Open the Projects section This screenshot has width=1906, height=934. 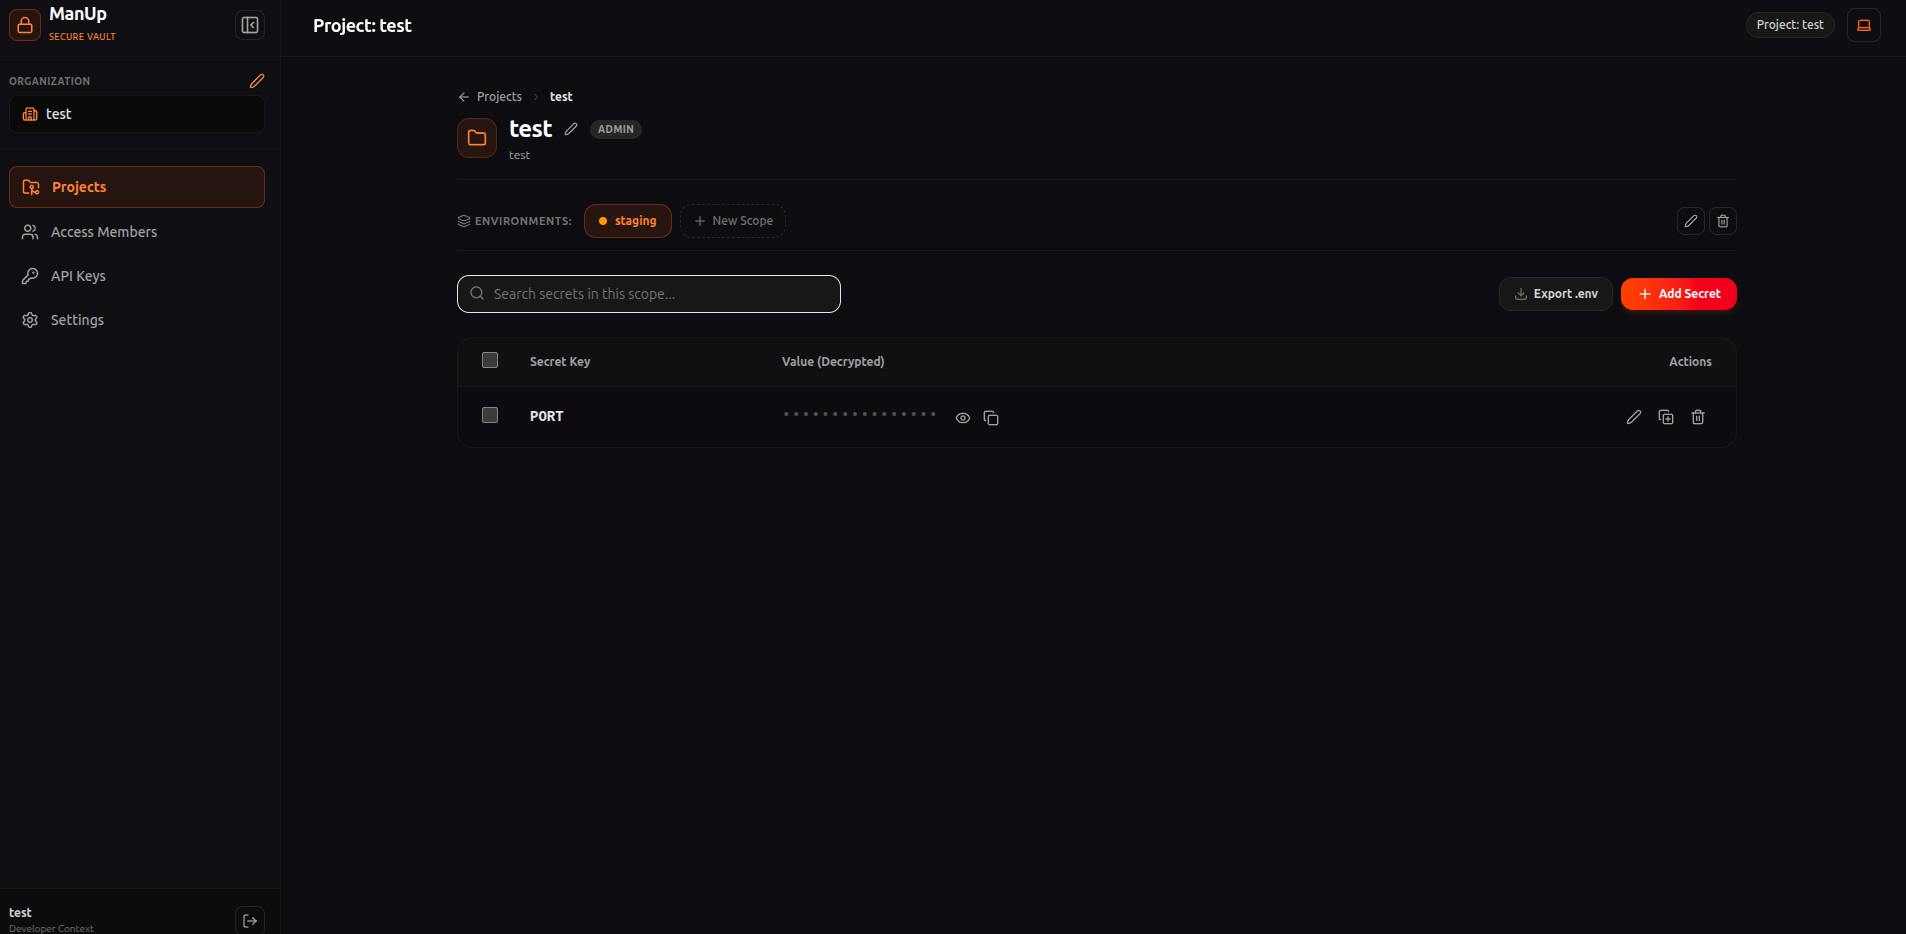pos(137,187)
